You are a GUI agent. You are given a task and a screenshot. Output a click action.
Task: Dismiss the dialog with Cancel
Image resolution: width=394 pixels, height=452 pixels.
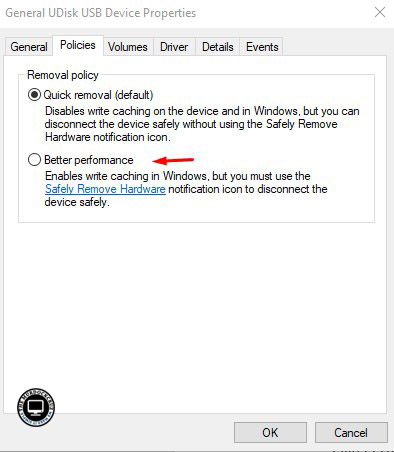tap(351, 433)
